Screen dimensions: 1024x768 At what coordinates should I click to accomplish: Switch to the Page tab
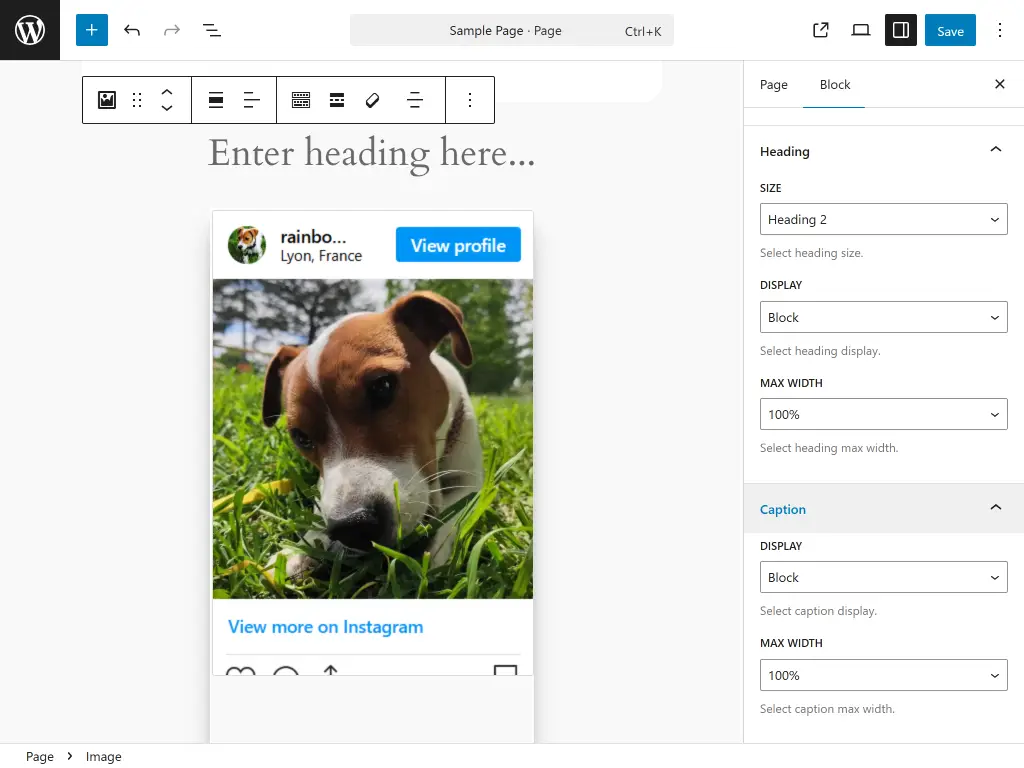coord(773,85)
